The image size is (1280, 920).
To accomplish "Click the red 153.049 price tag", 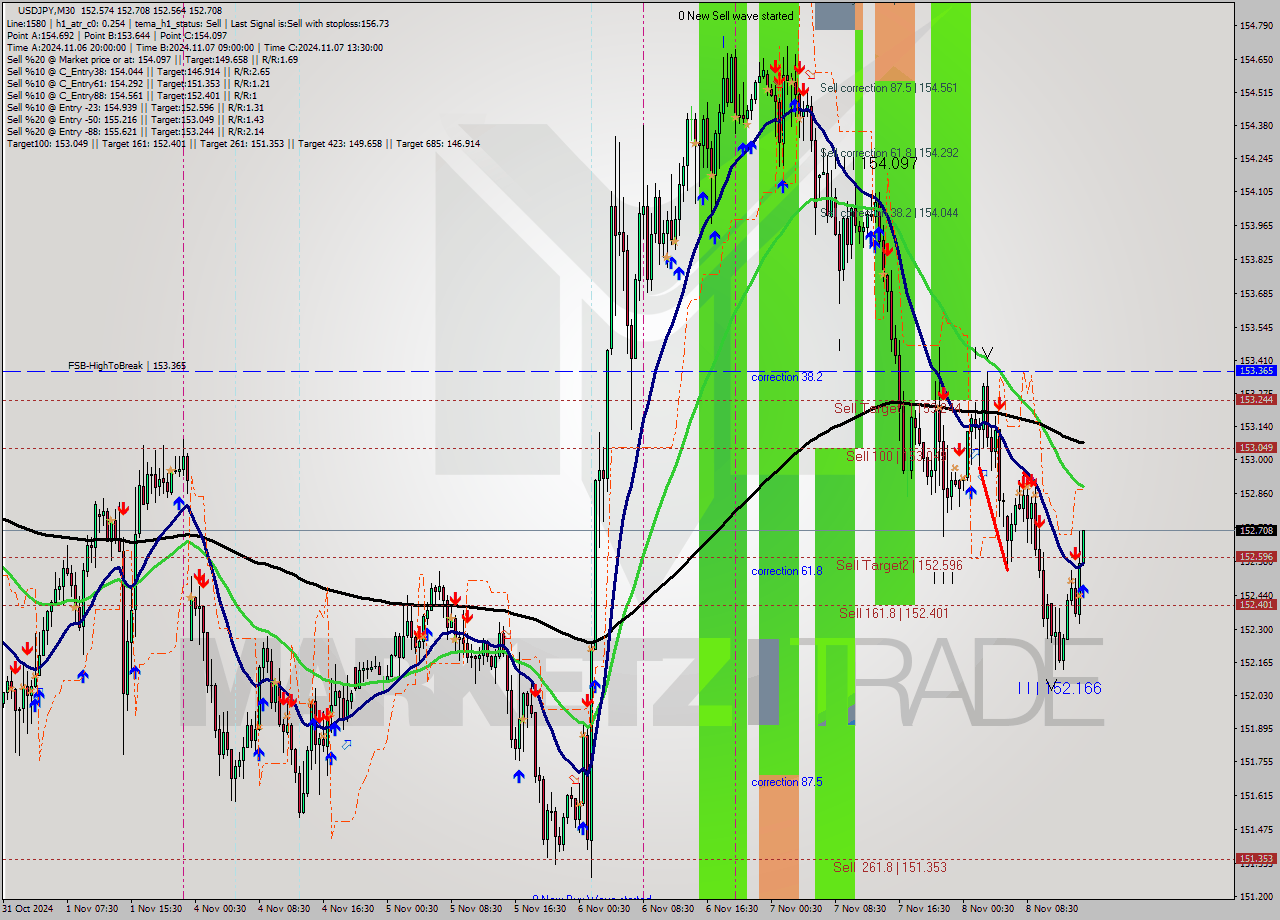I will click(x=1256, y=447).
